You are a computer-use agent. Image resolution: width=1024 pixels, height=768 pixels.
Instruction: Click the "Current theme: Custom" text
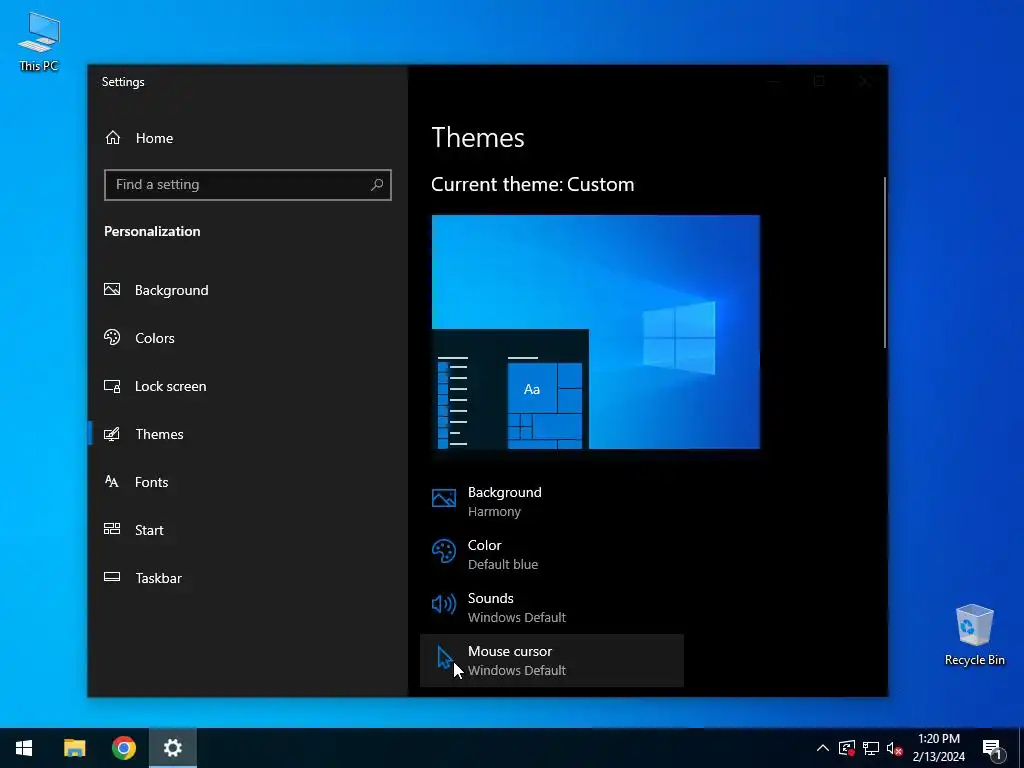point(532,184)
